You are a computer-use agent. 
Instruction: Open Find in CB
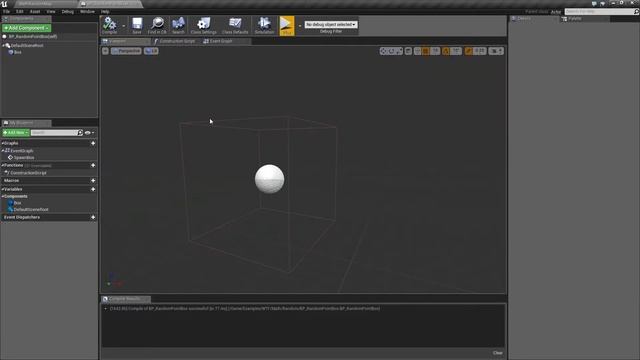pyautogui.click(x=157, y=25)
